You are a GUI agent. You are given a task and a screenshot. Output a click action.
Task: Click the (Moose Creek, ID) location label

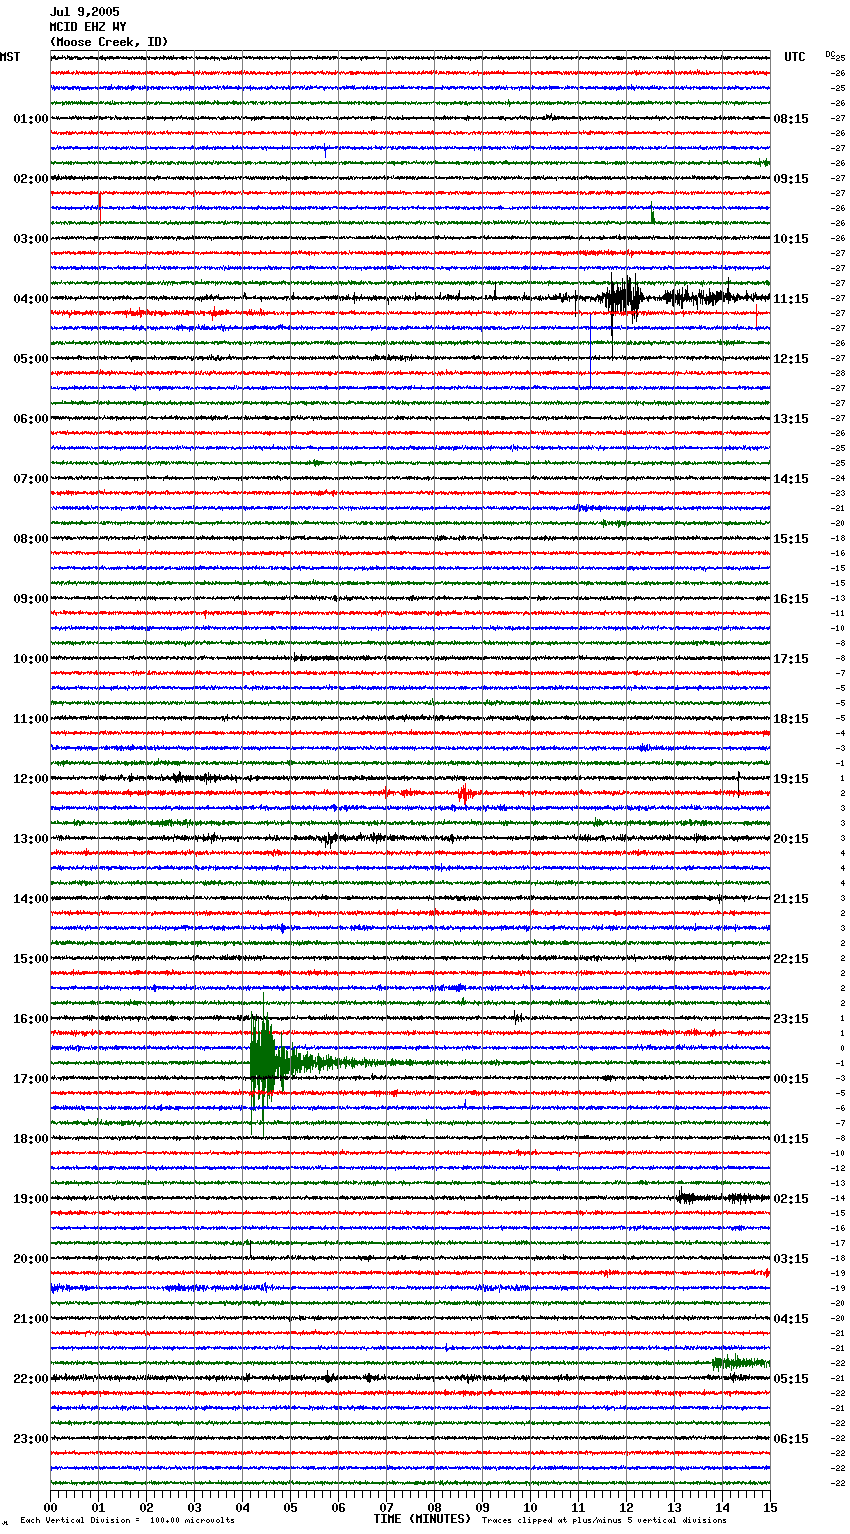click(109, 42)
